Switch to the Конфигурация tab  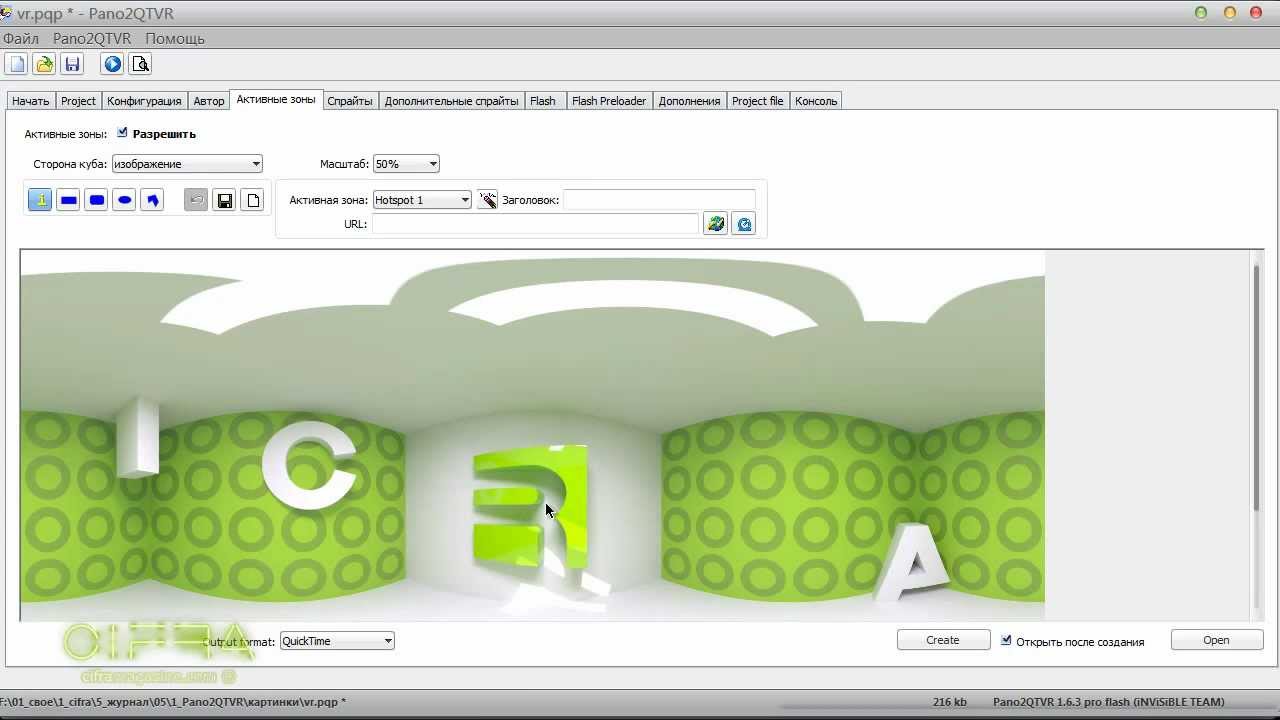click(x=144, y=101)
